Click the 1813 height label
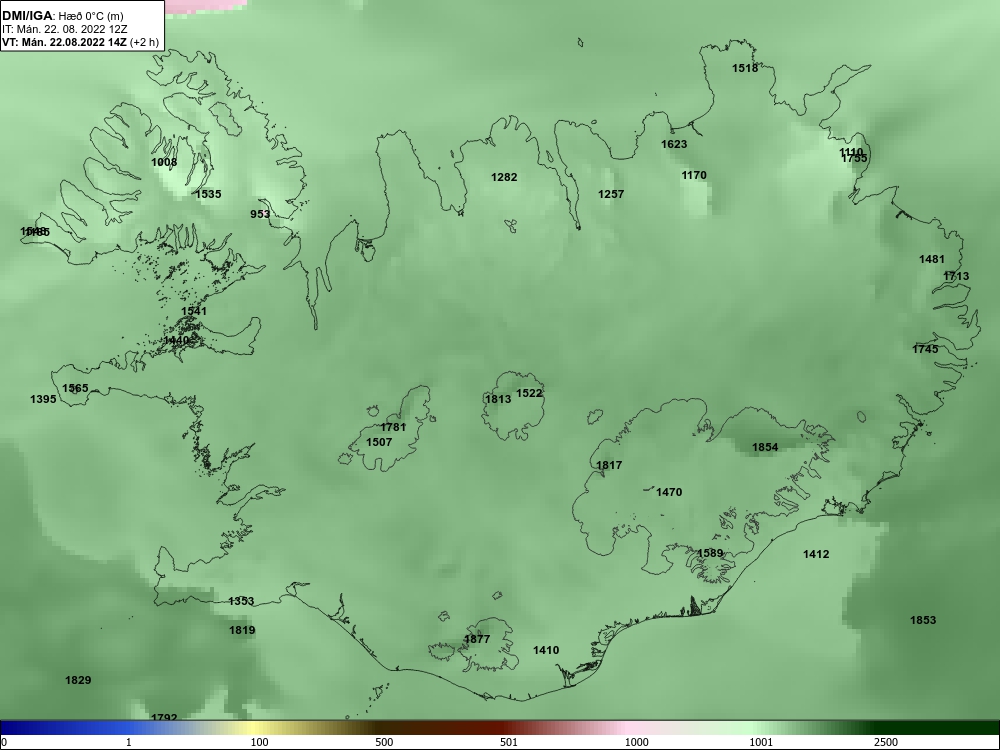Viewport: 1000px width, 750px height. 498,399
